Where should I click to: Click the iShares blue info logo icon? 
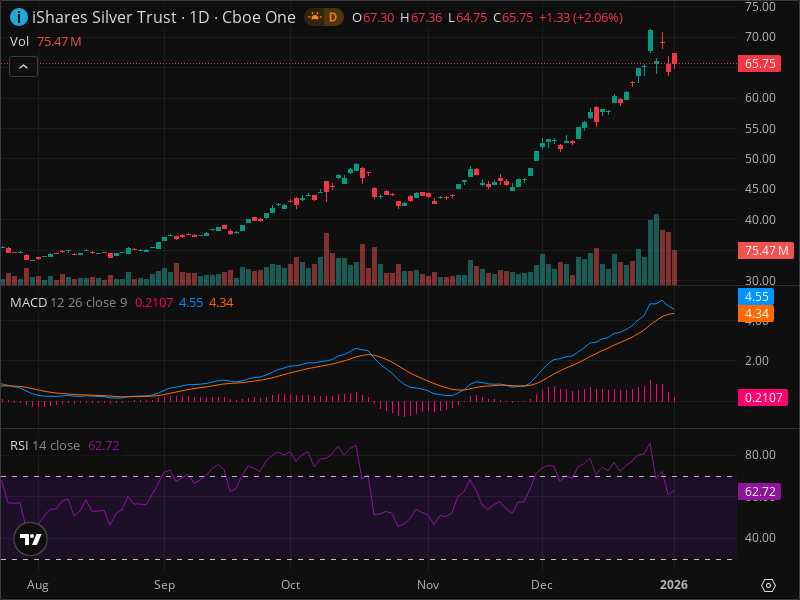coord(19,17)
